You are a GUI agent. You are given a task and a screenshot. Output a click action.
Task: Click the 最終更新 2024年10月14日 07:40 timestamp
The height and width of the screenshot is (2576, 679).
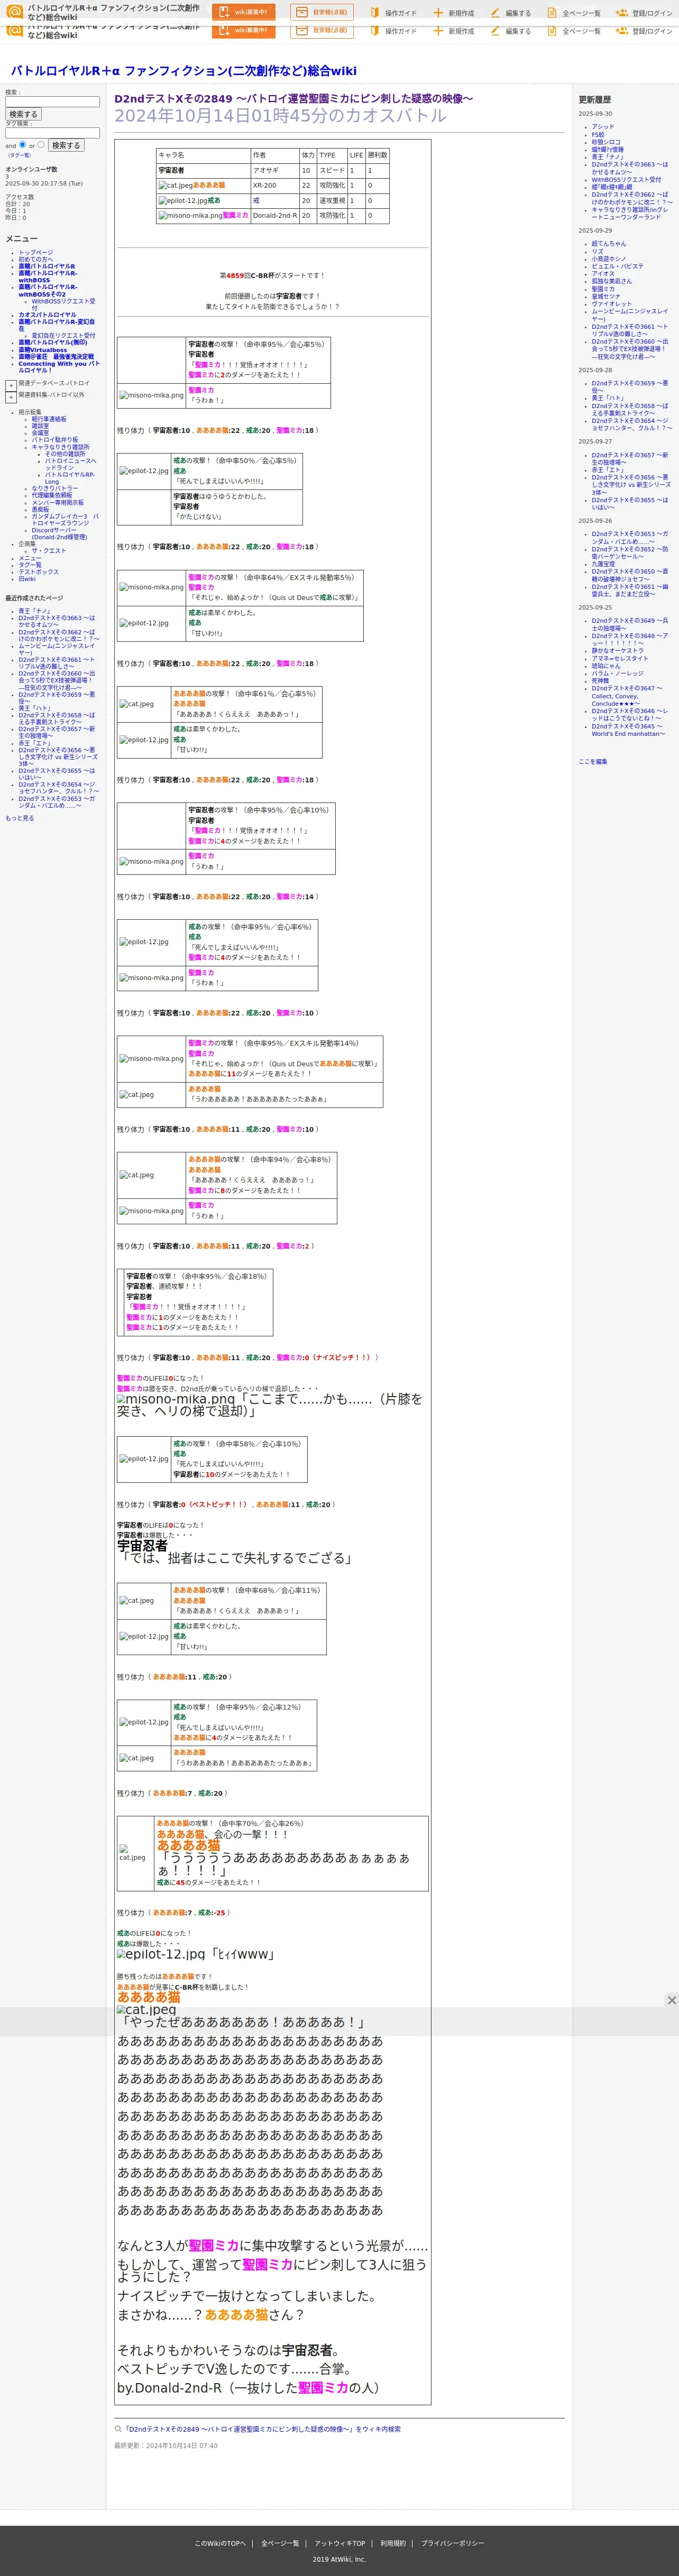click(165, 2446)
